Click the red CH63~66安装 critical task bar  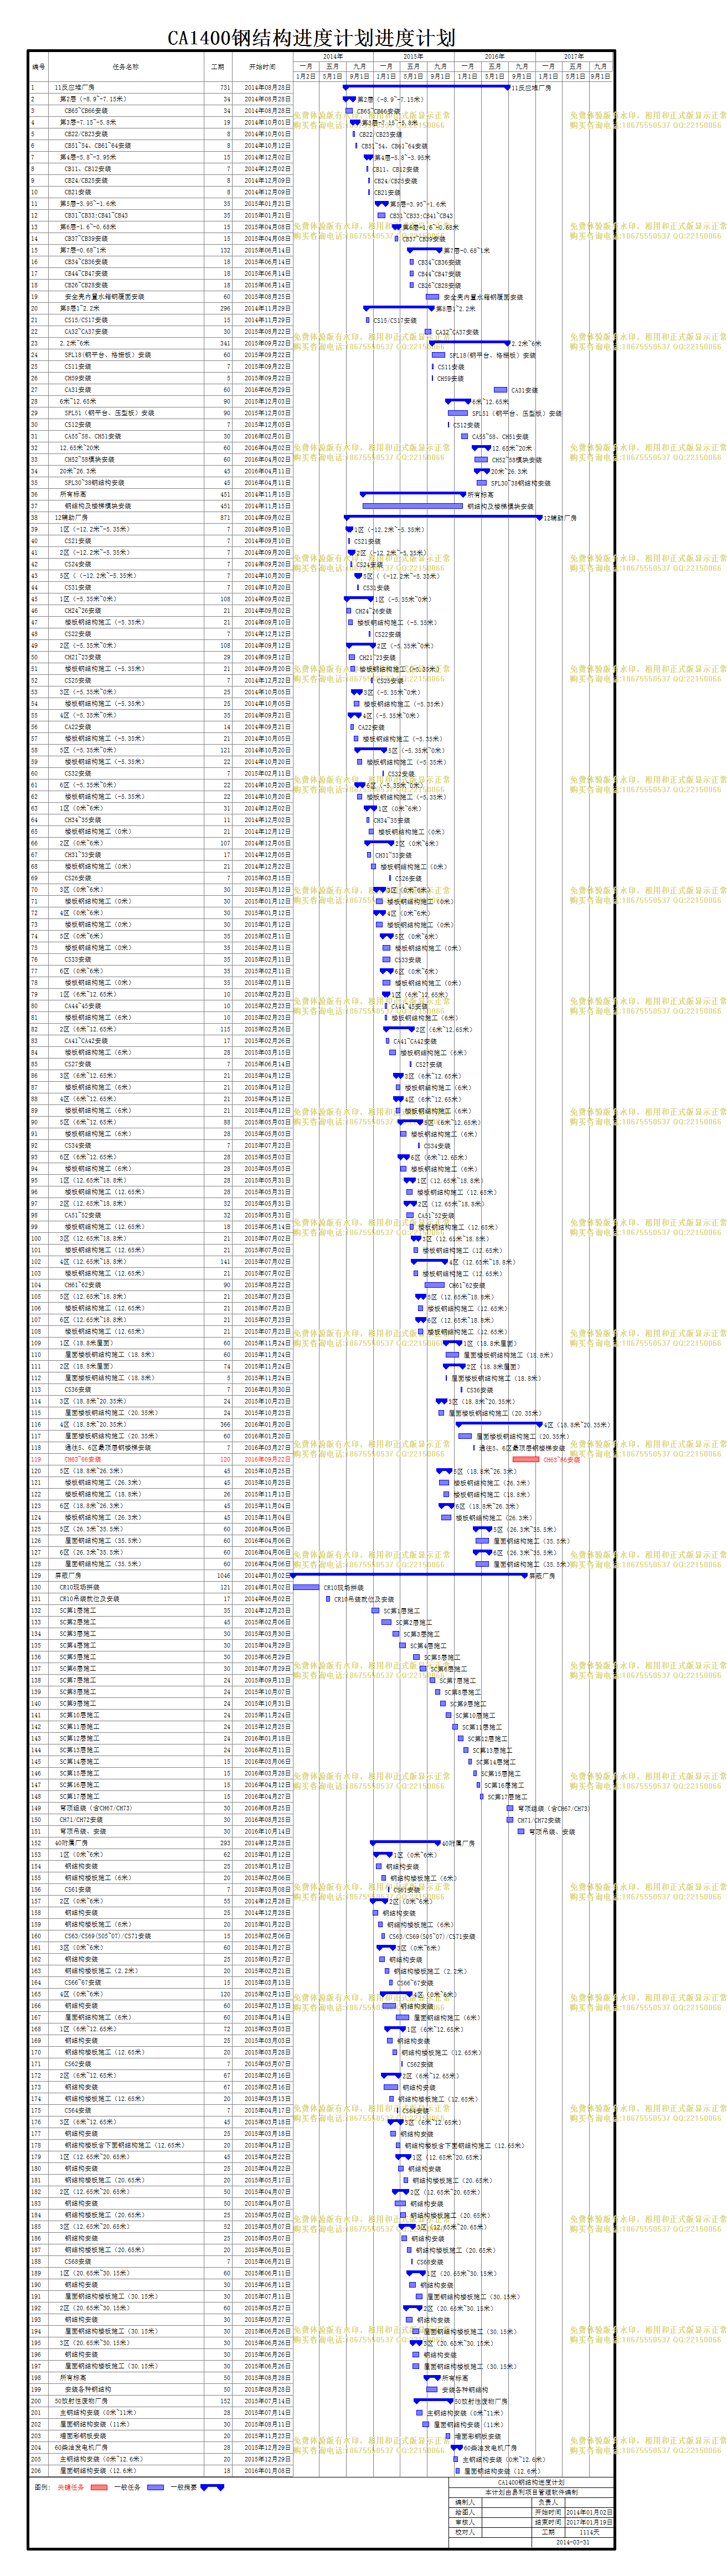coord(526,1460)
